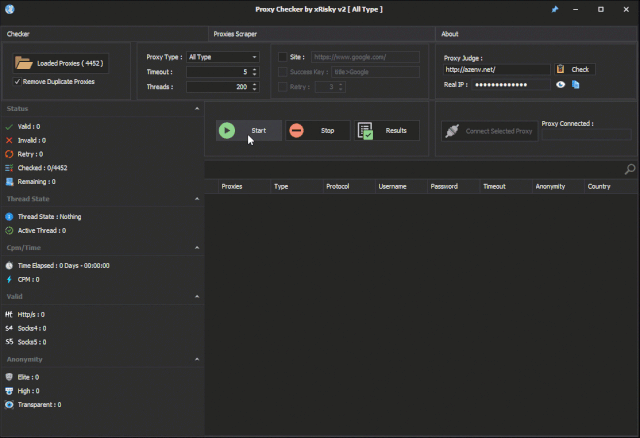
Task: Click the Start button with play icon
Action: (246, 131)
